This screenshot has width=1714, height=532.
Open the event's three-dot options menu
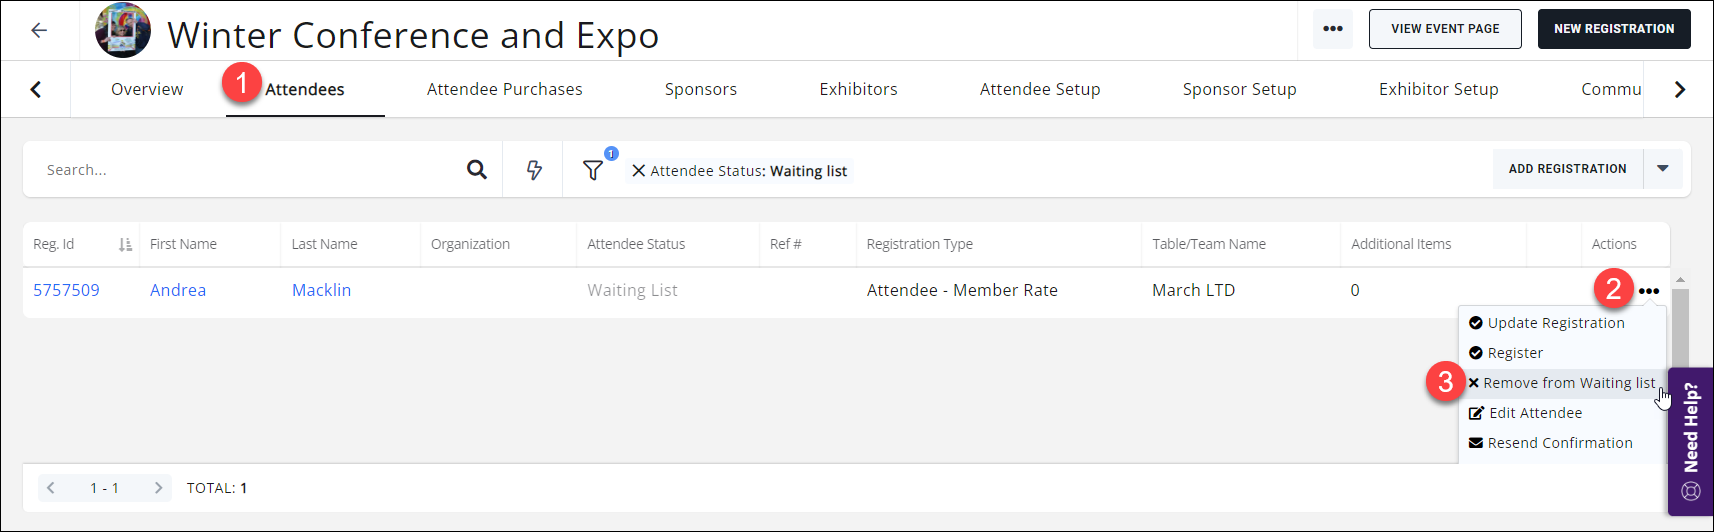1332,29
